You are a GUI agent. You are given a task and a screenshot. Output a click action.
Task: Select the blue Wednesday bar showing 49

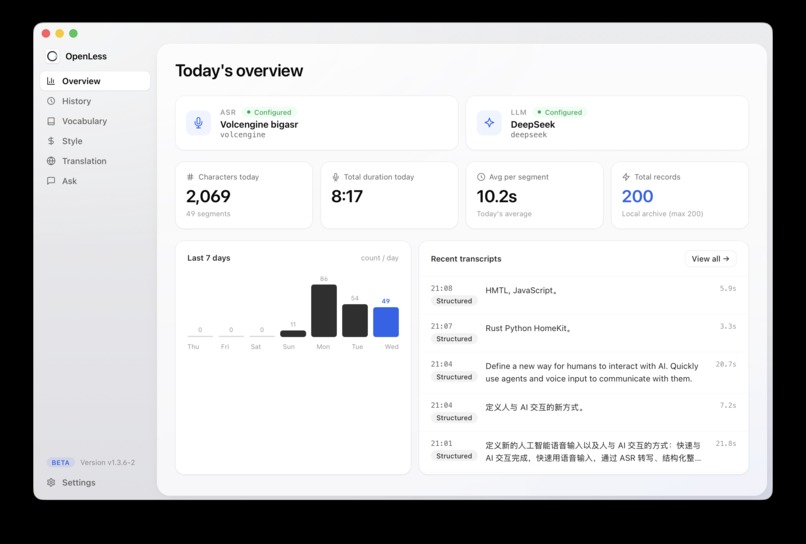click(x=386, y=322)
